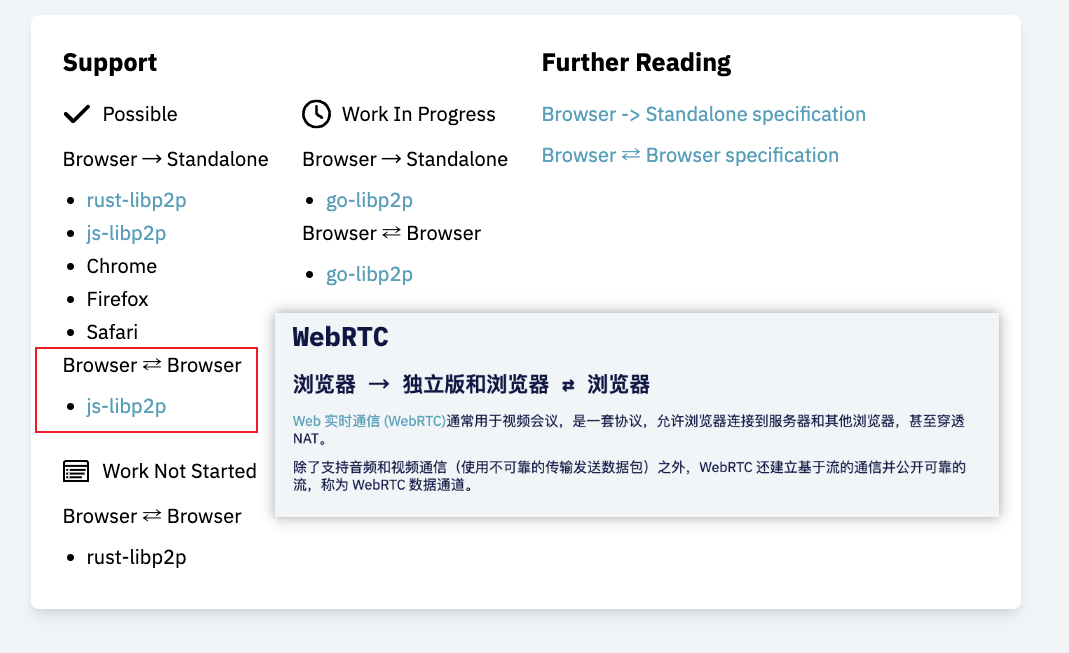The width and height of the screenshot is (1069, 653).
Task: Click the Work Not Started label
Action: (179, 471)
